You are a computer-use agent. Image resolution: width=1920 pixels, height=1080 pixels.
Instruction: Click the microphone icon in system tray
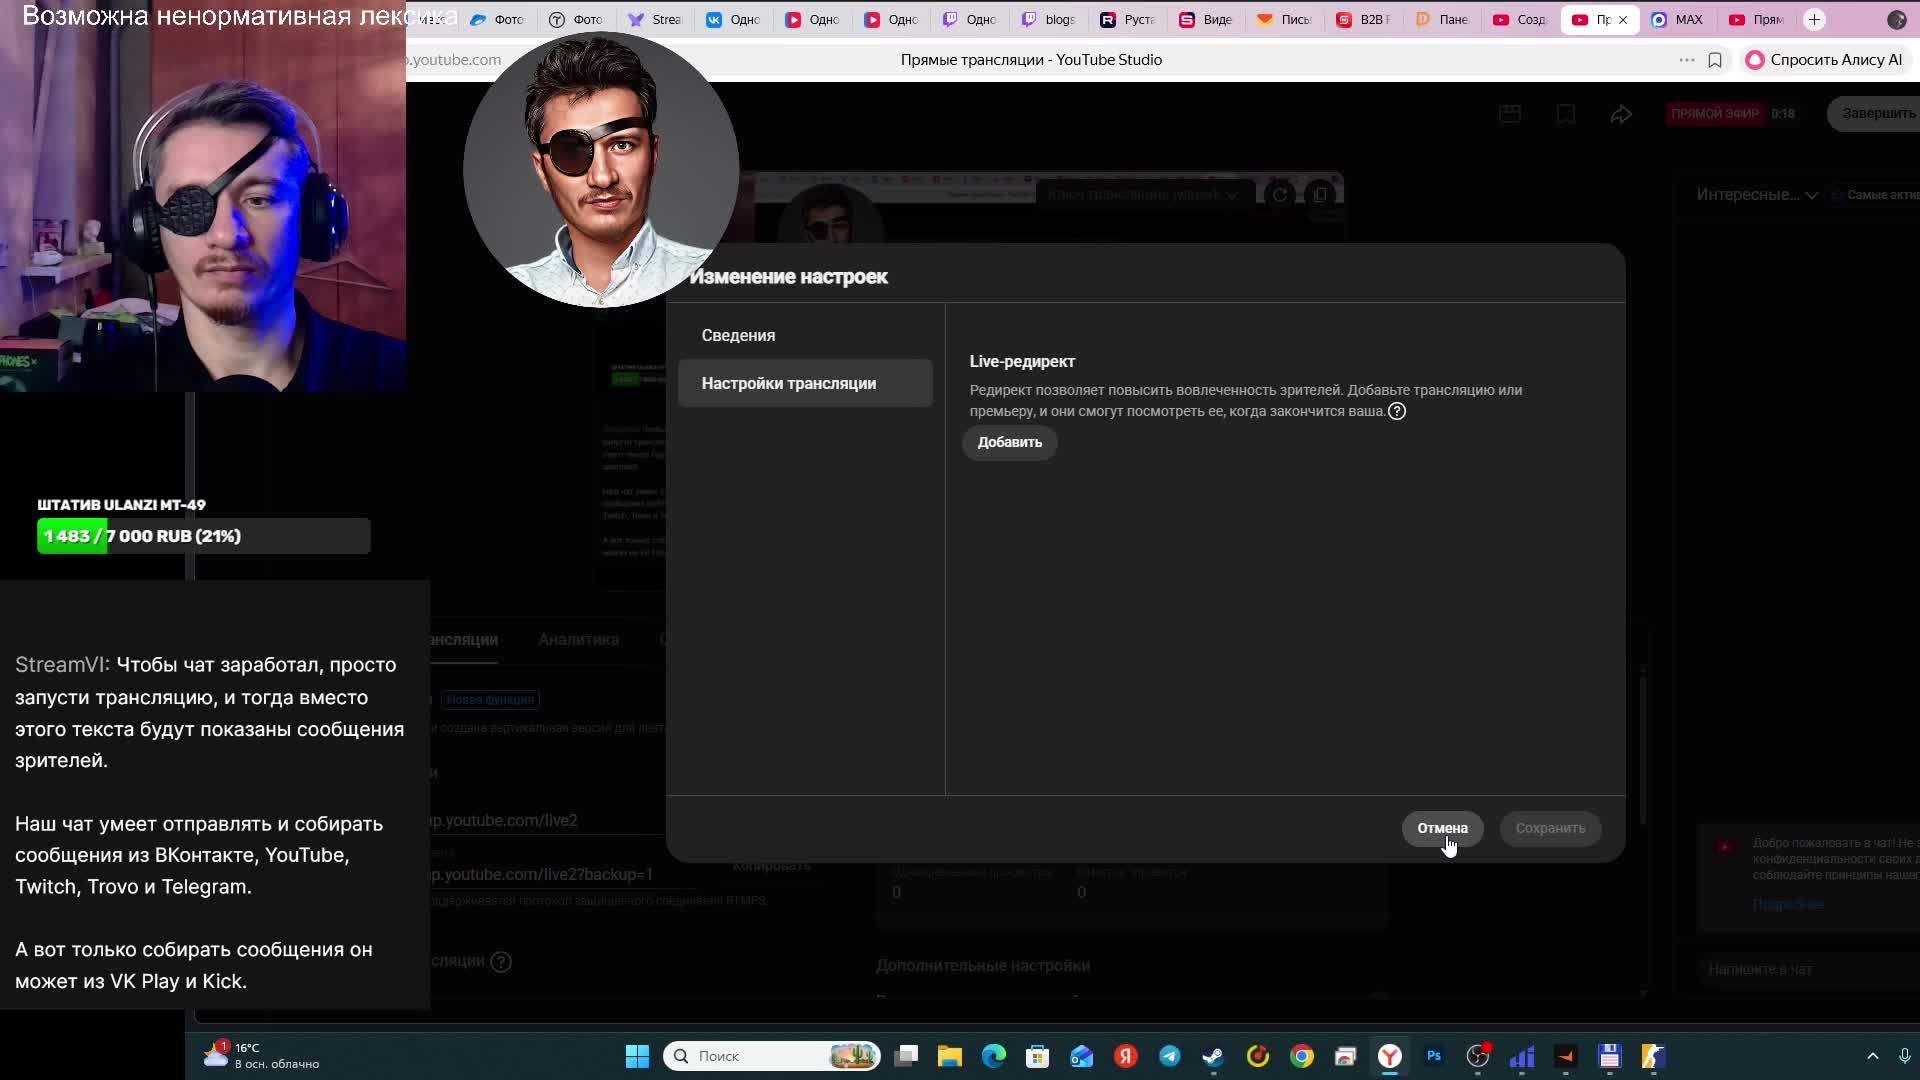tap(1905, 1056)
